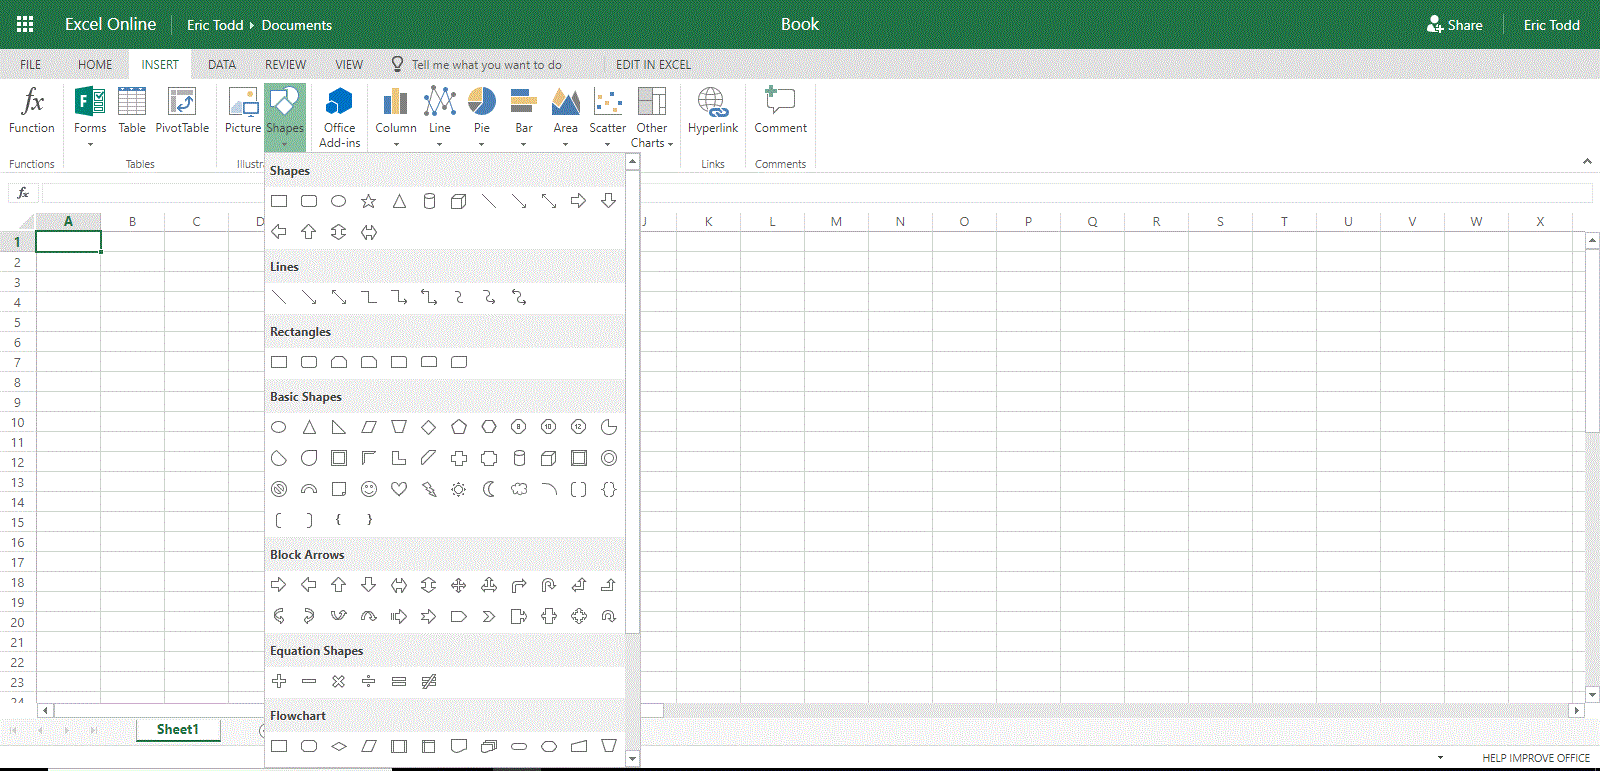Switch to the DATA tab
The image size is (1600, 771).
click(x=222, y=64)
